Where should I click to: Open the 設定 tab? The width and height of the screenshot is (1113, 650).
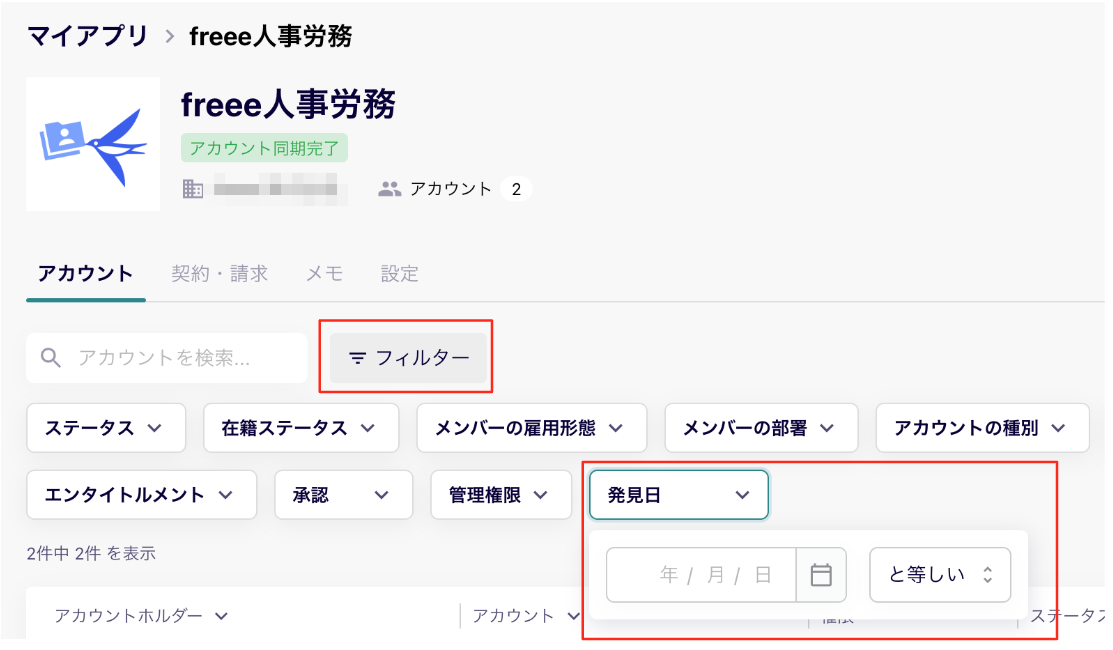point(400,274)
